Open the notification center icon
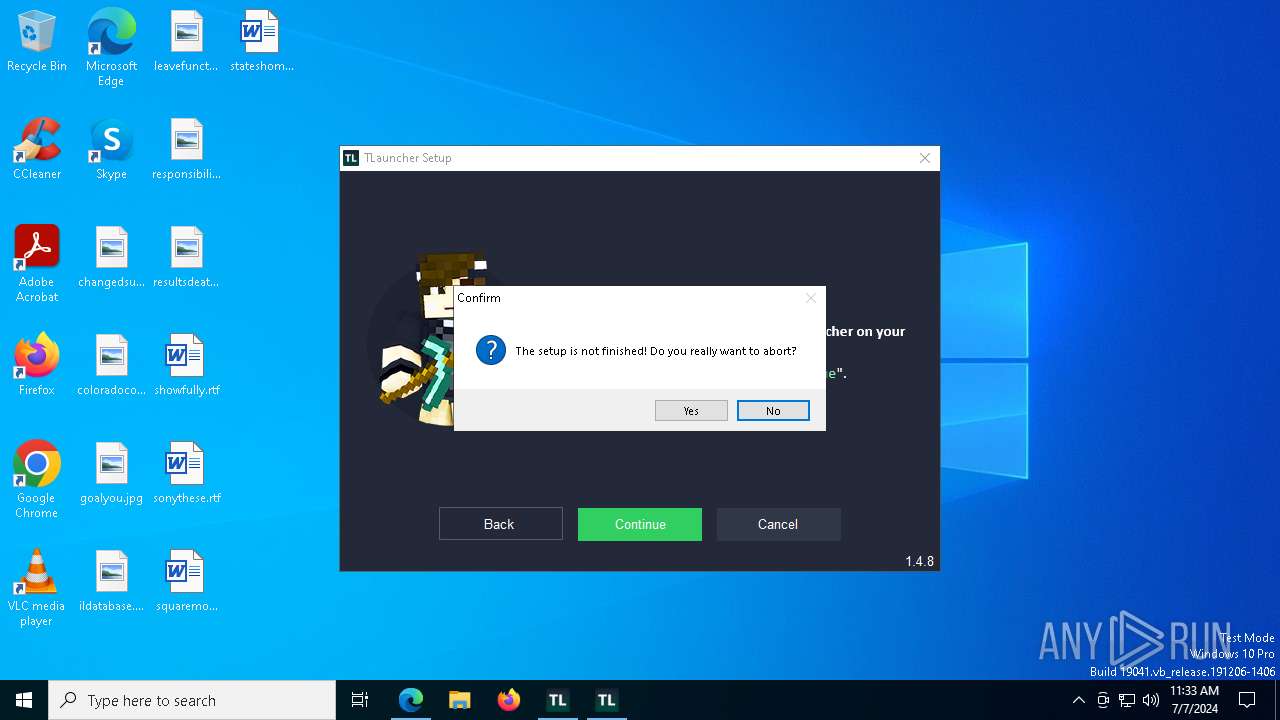This screenshot has width=1280, height=720. click(x=1247, y=700)
